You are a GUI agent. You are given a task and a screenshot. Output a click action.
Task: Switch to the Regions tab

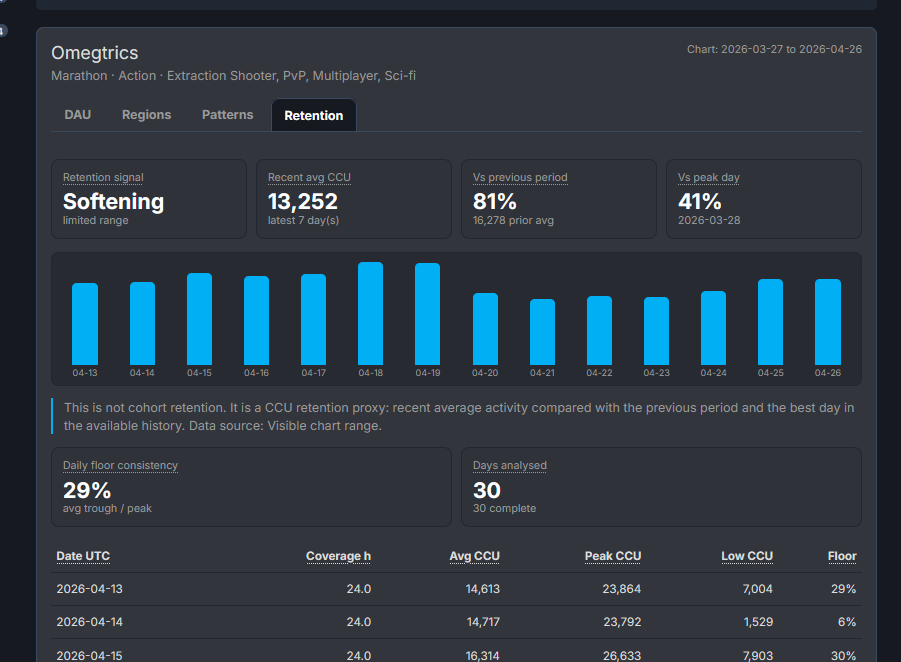click(147, 115)
